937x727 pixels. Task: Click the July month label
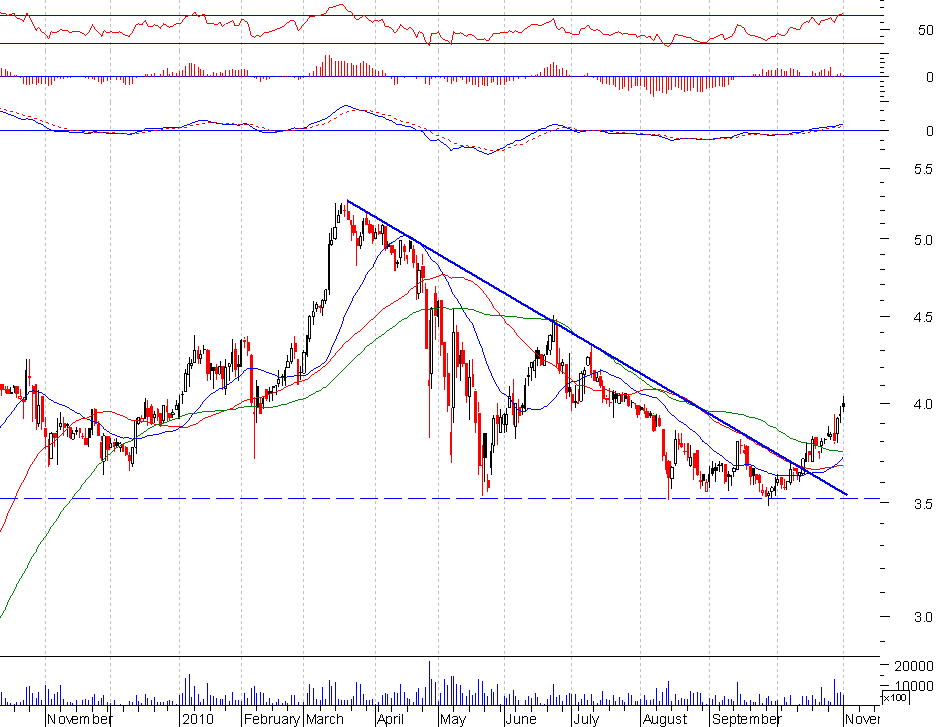[x=586, y=719]
